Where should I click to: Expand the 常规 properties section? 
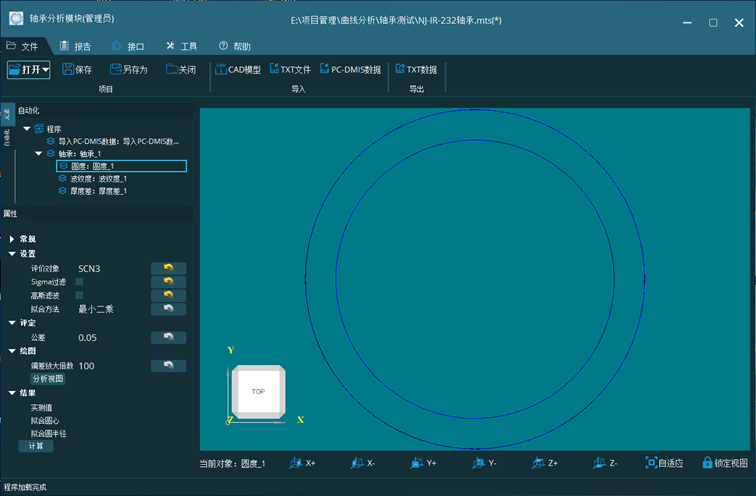pyautogui.click(x=11, y=239)
